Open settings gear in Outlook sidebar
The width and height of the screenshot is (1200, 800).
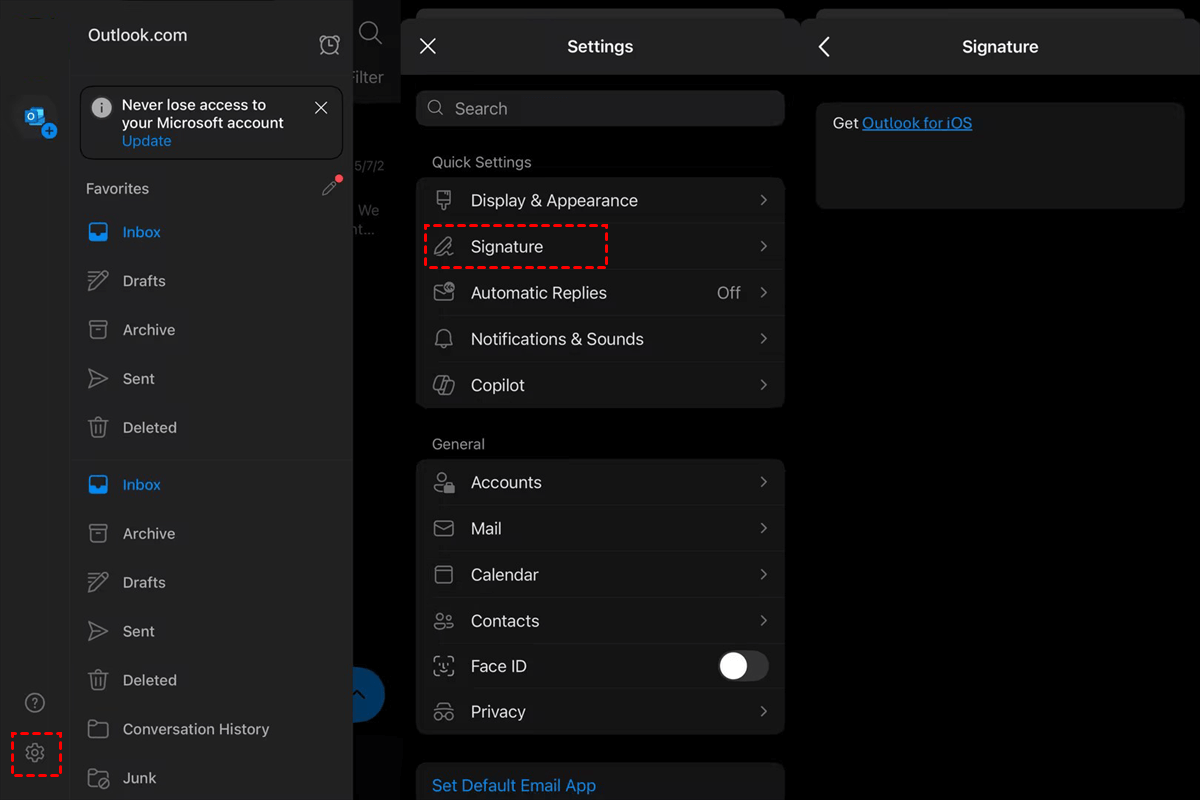click(x=35, y=753)
